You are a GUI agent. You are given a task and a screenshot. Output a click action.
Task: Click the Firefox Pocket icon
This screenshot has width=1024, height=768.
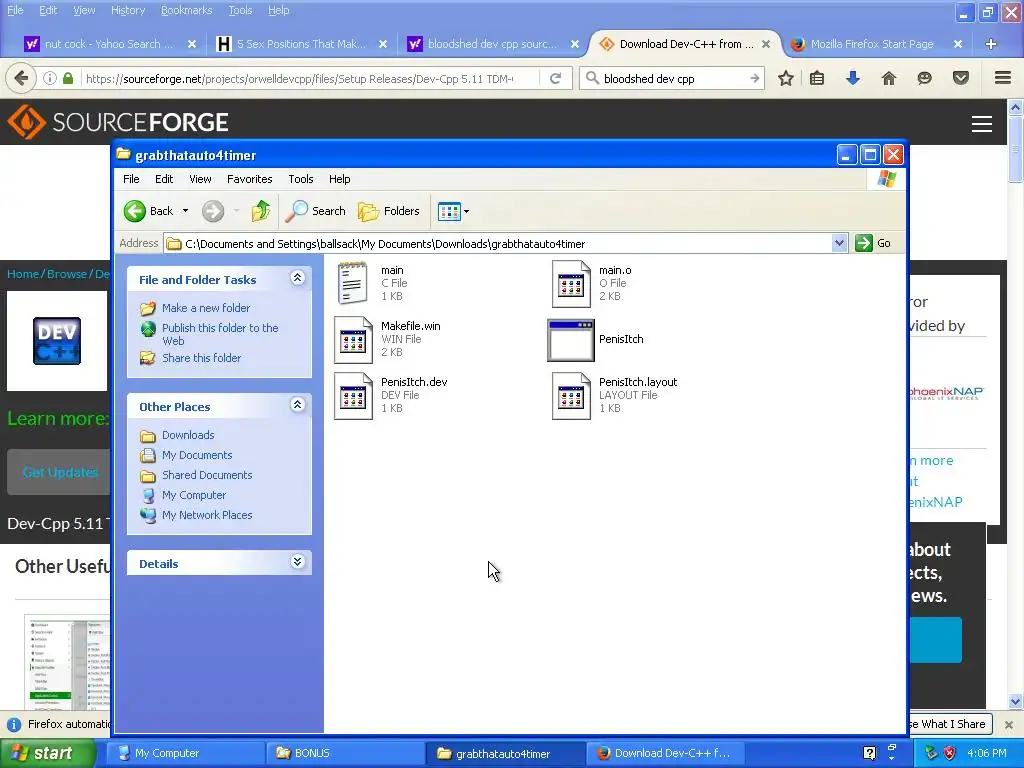click(961, 78)
